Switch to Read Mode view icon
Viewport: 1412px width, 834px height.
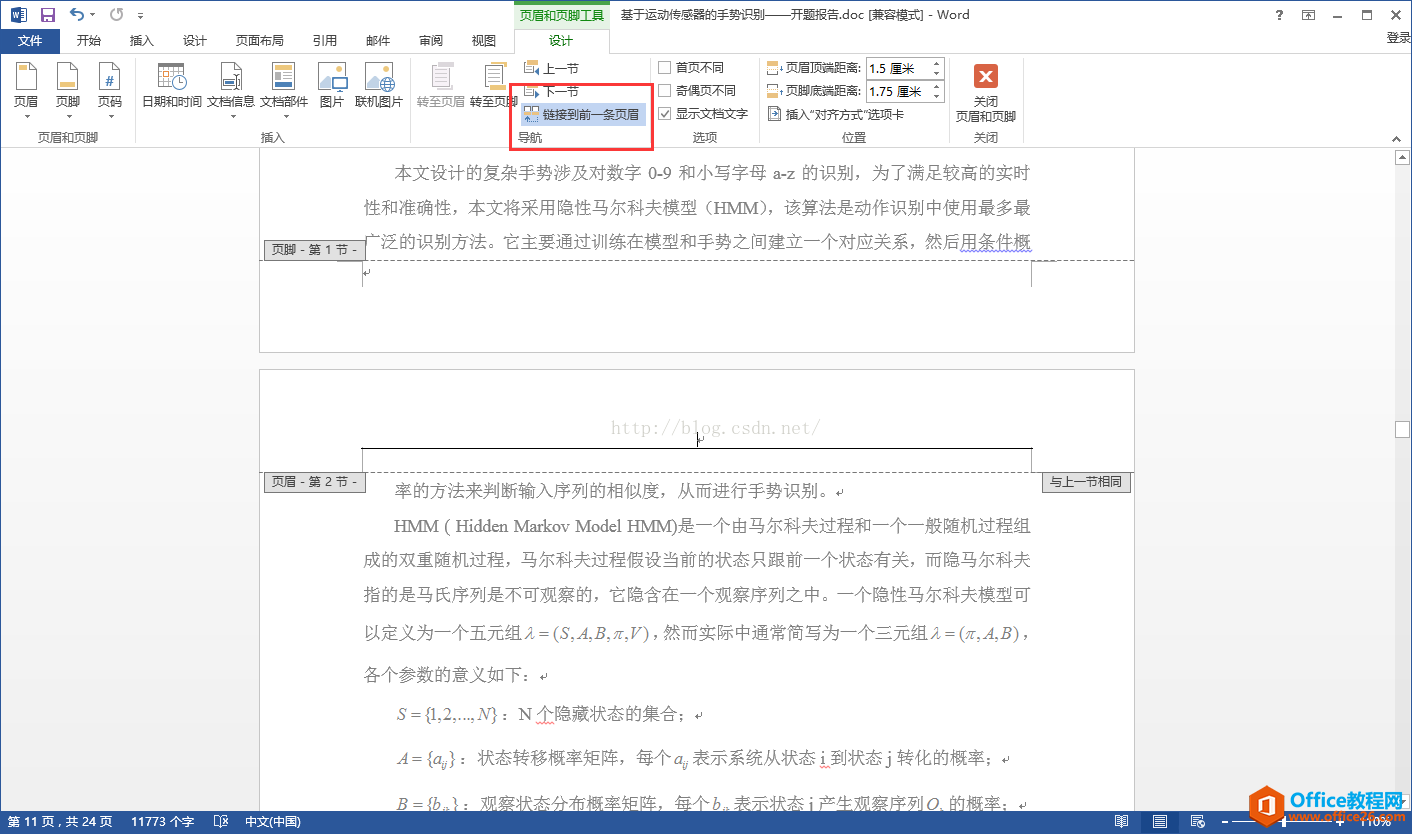1122,822
